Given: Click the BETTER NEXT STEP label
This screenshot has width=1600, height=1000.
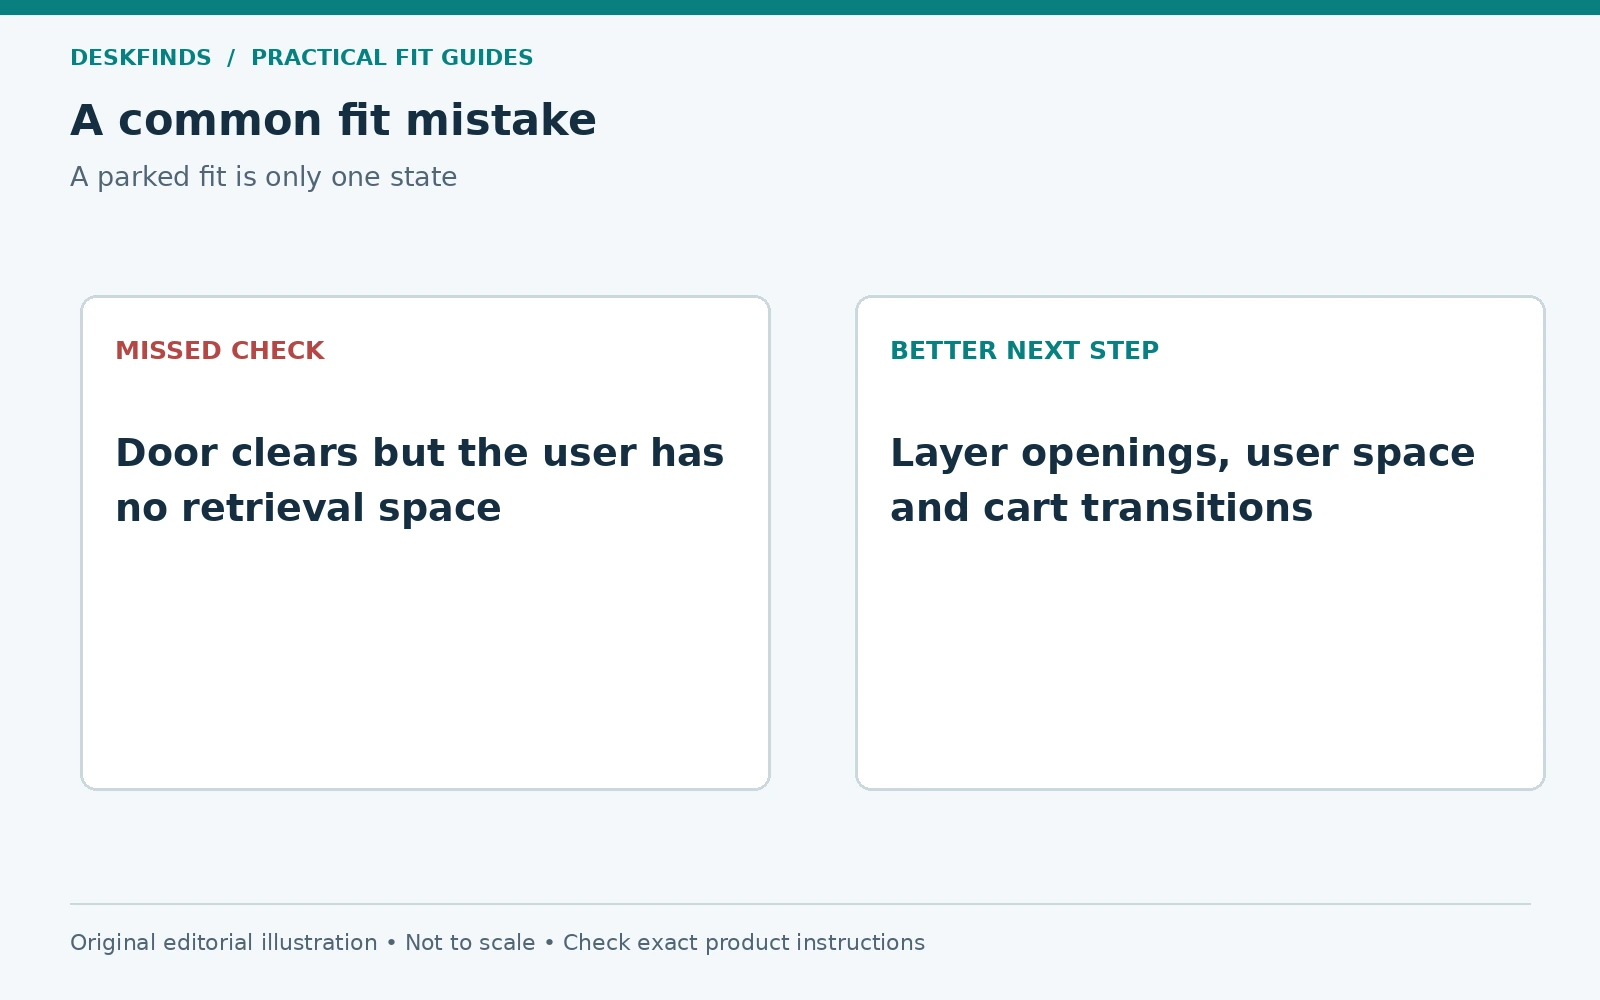Looking at the screenshot, I should coord(1024,351).
